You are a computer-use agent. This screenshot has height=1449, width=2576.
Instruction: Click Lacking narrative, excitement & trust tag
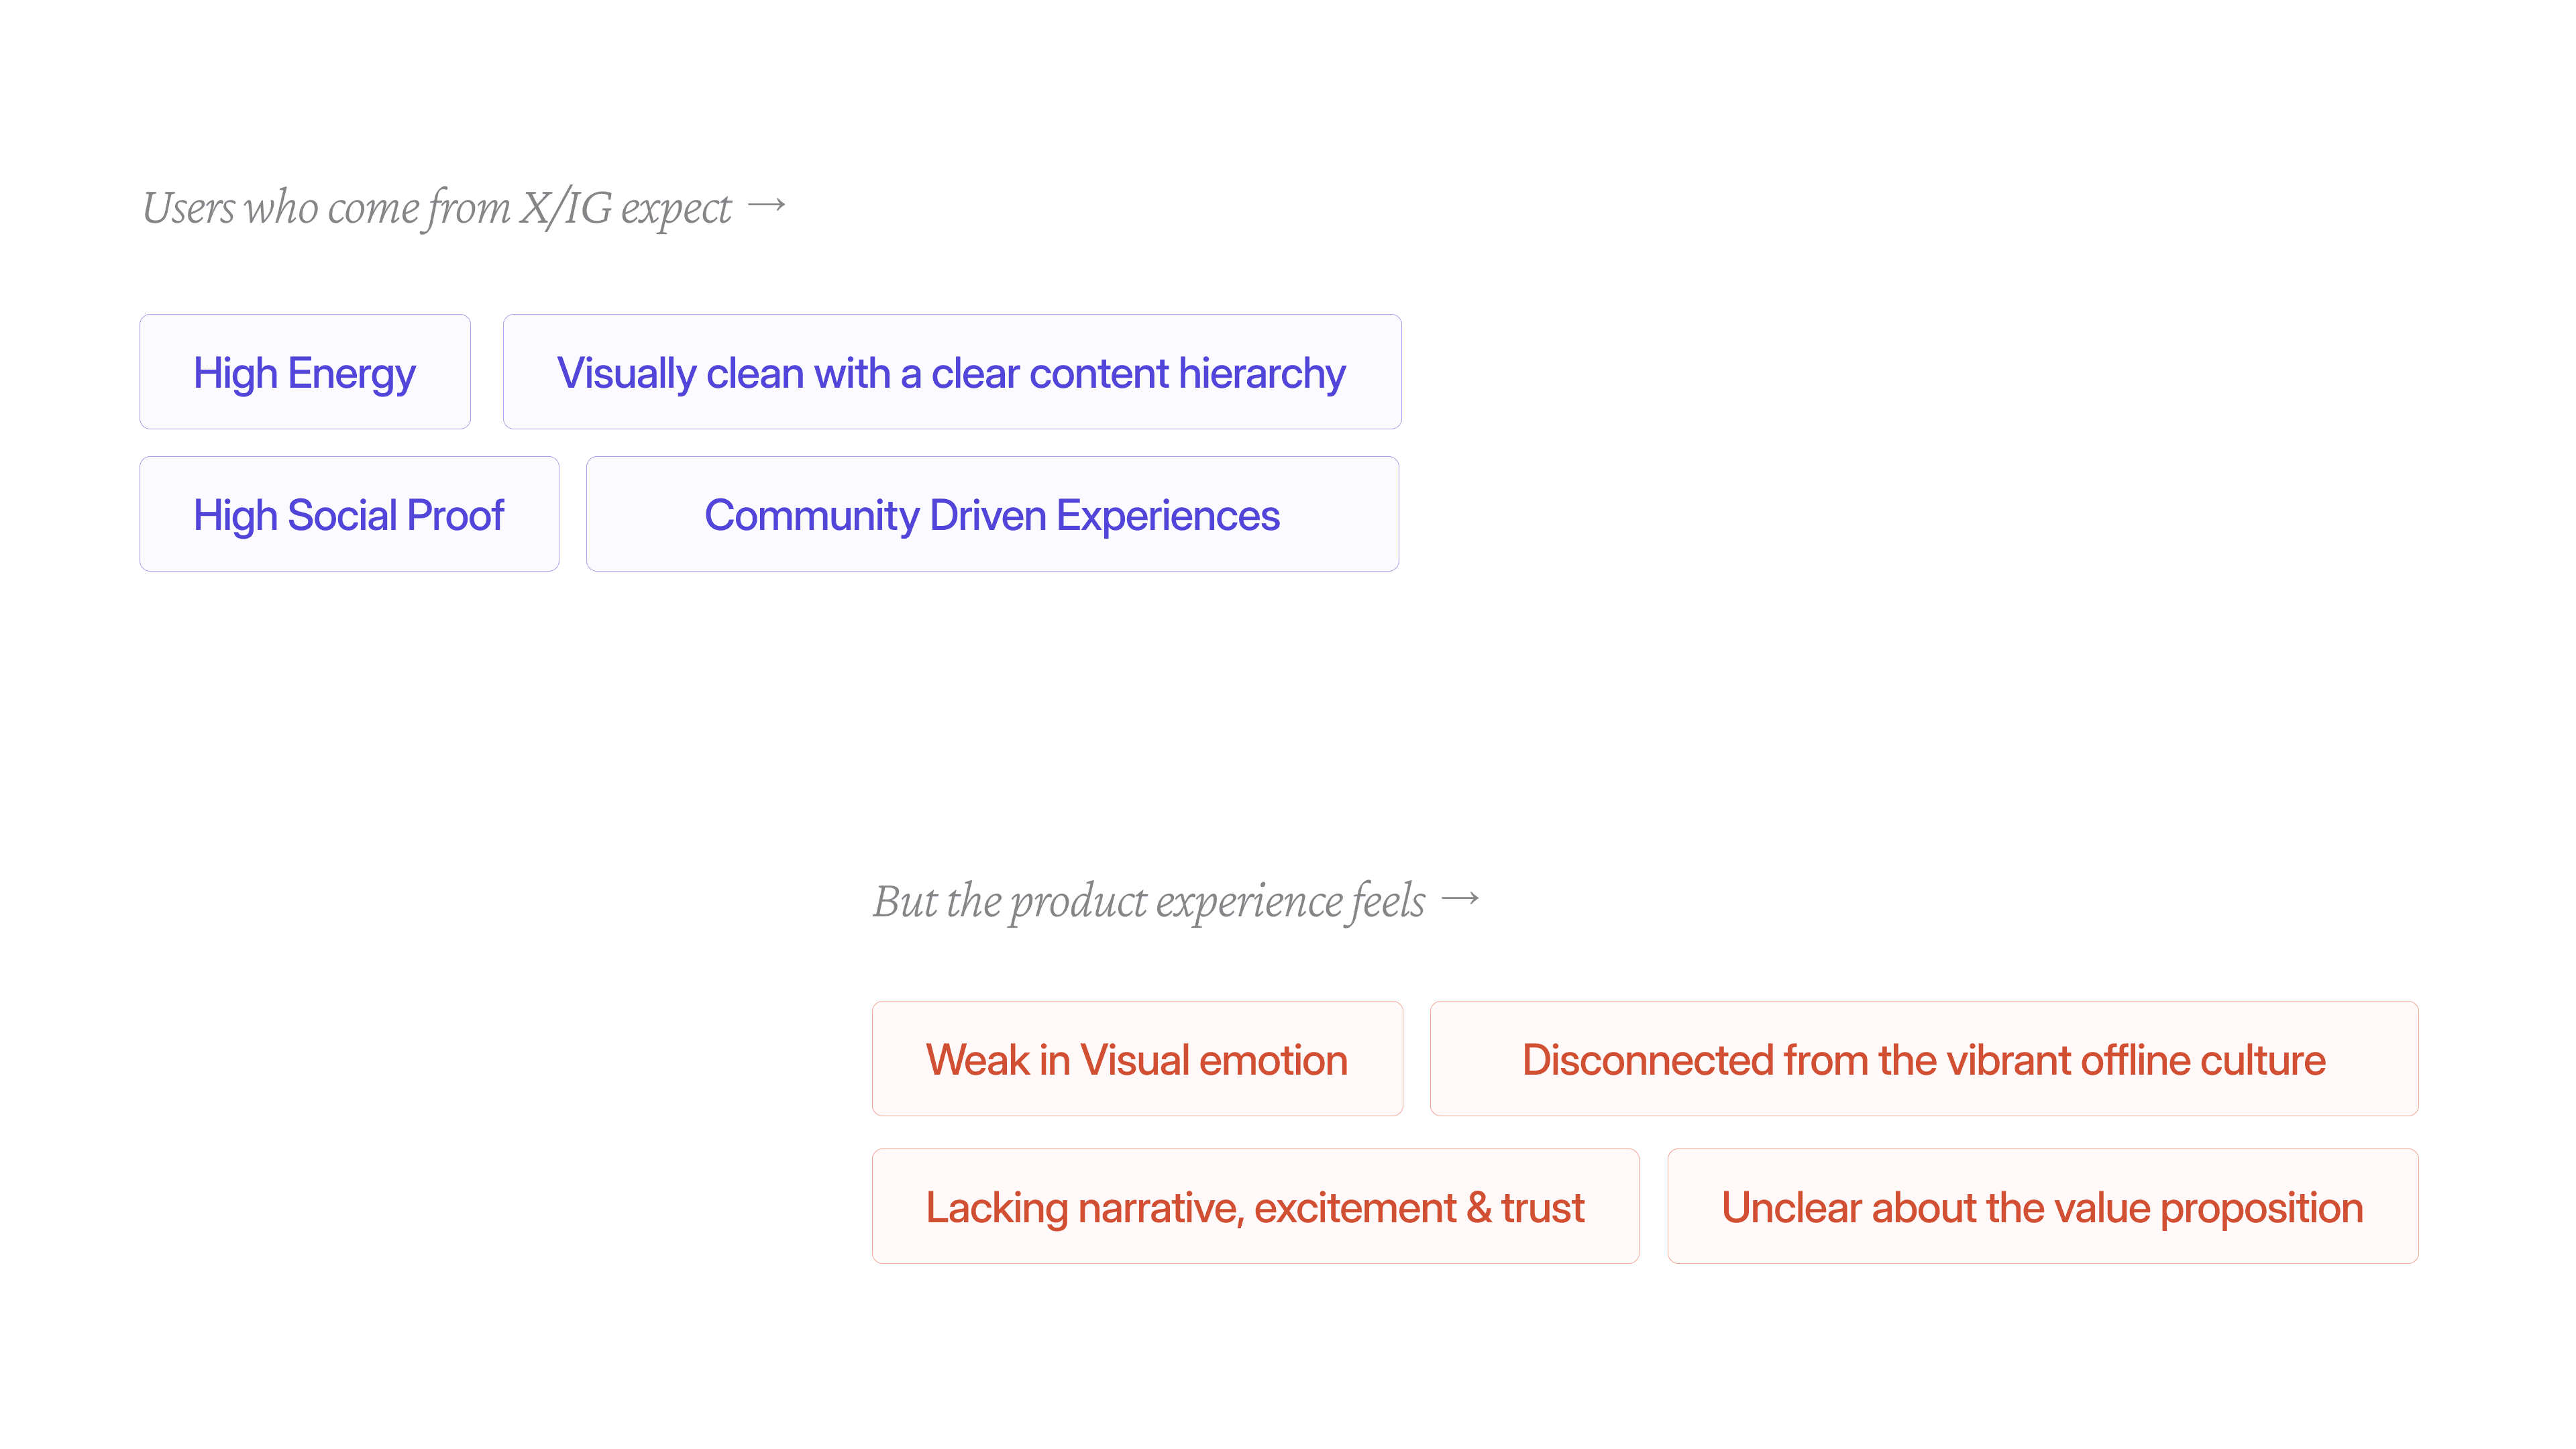[1255, 1207]
